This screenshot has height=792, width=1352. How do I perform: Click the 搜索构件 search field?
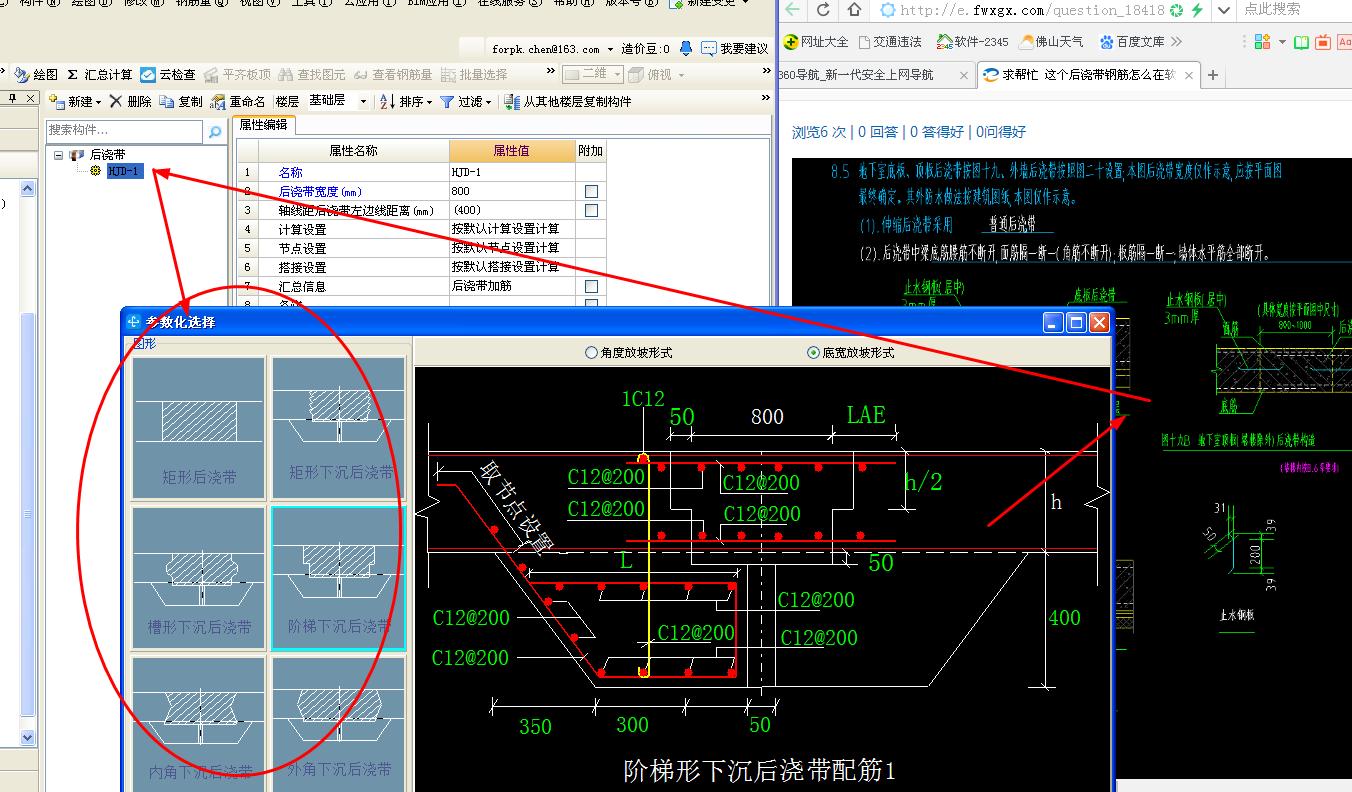(124, 131)
